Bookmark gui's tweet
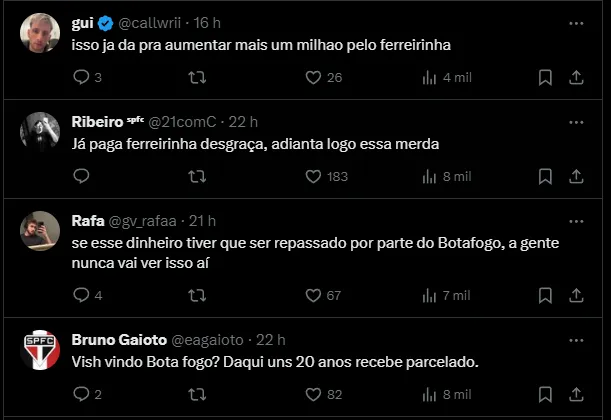The width and height of the screenshot is (611, 420). 545,77
